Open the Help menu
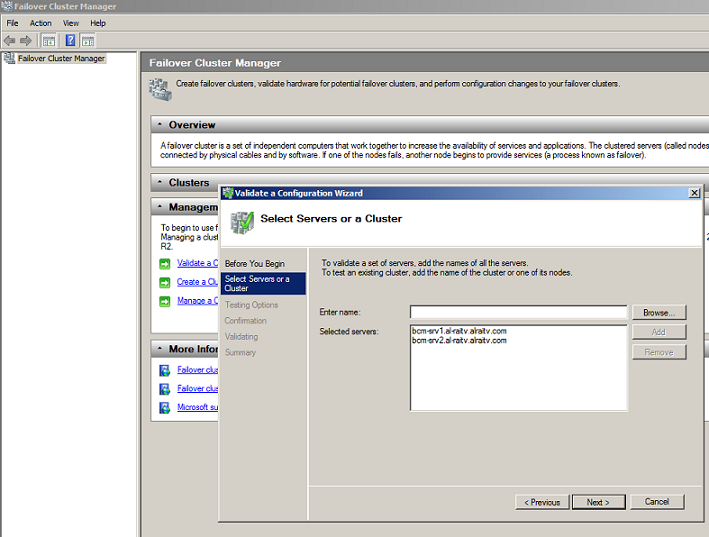The height and width of the screenshot is (537, 709). pos(98,23)
